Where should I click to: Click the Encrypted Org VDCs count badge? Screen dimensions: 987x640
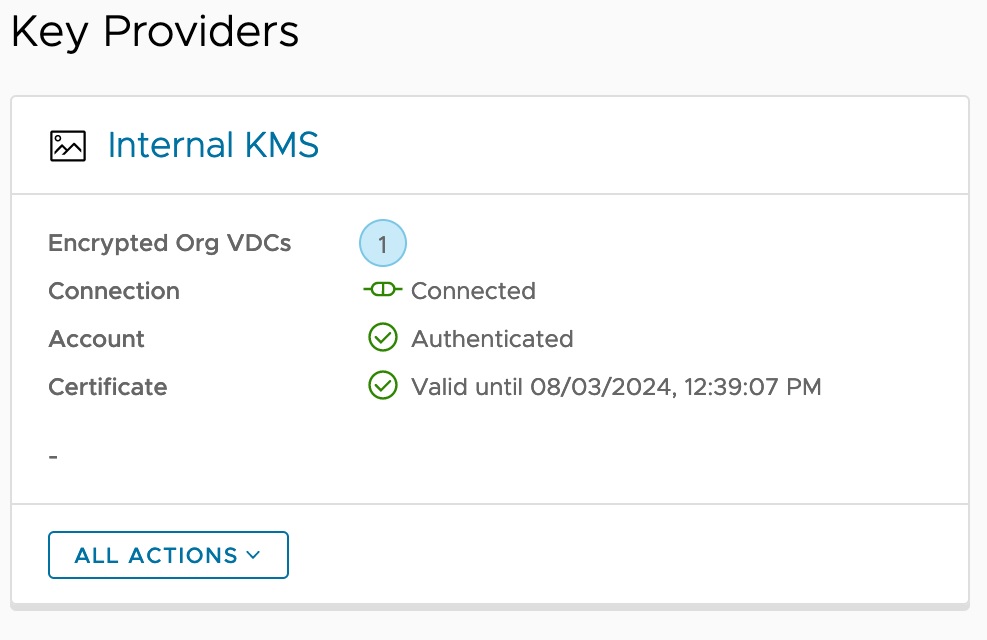coord(382,243)
